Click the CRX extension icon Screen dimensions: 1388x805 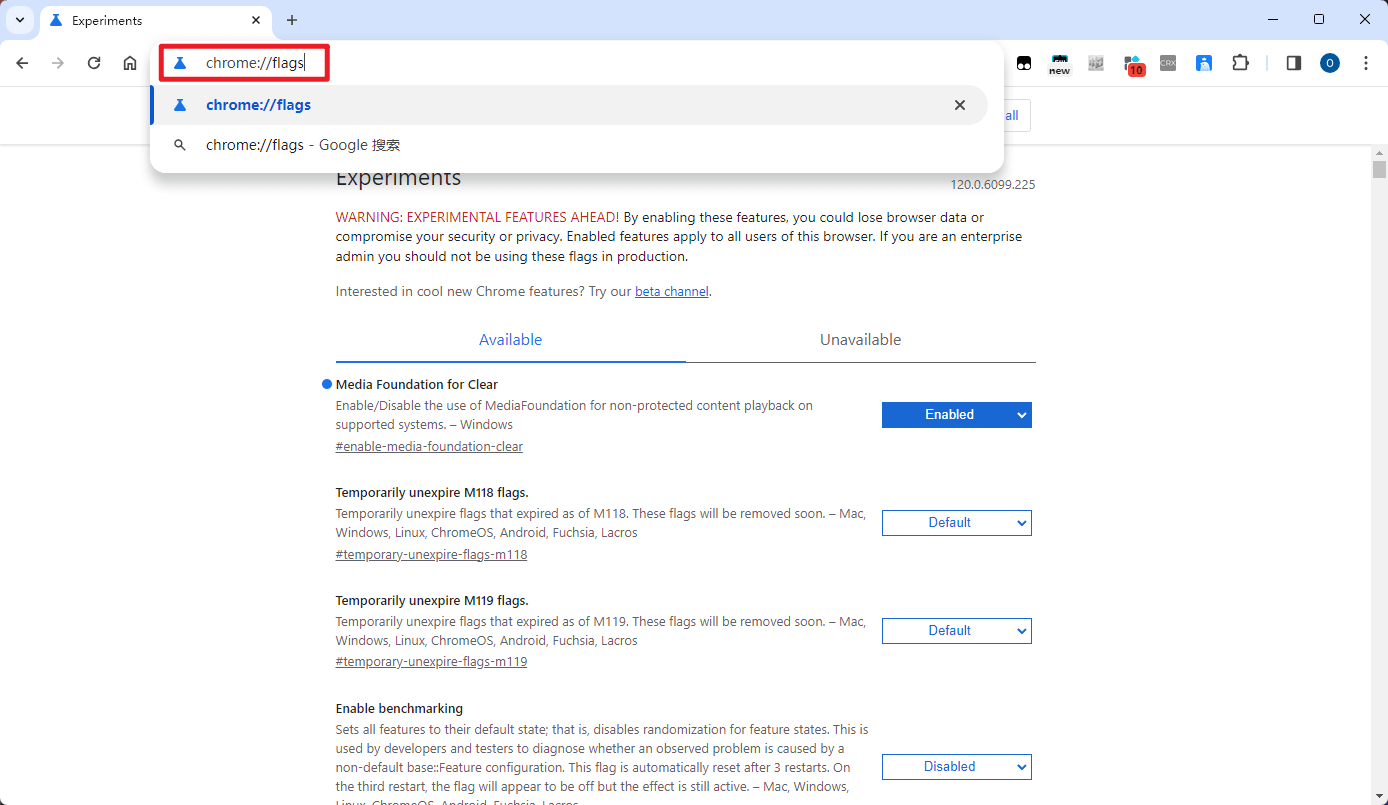pos(1167,63)
